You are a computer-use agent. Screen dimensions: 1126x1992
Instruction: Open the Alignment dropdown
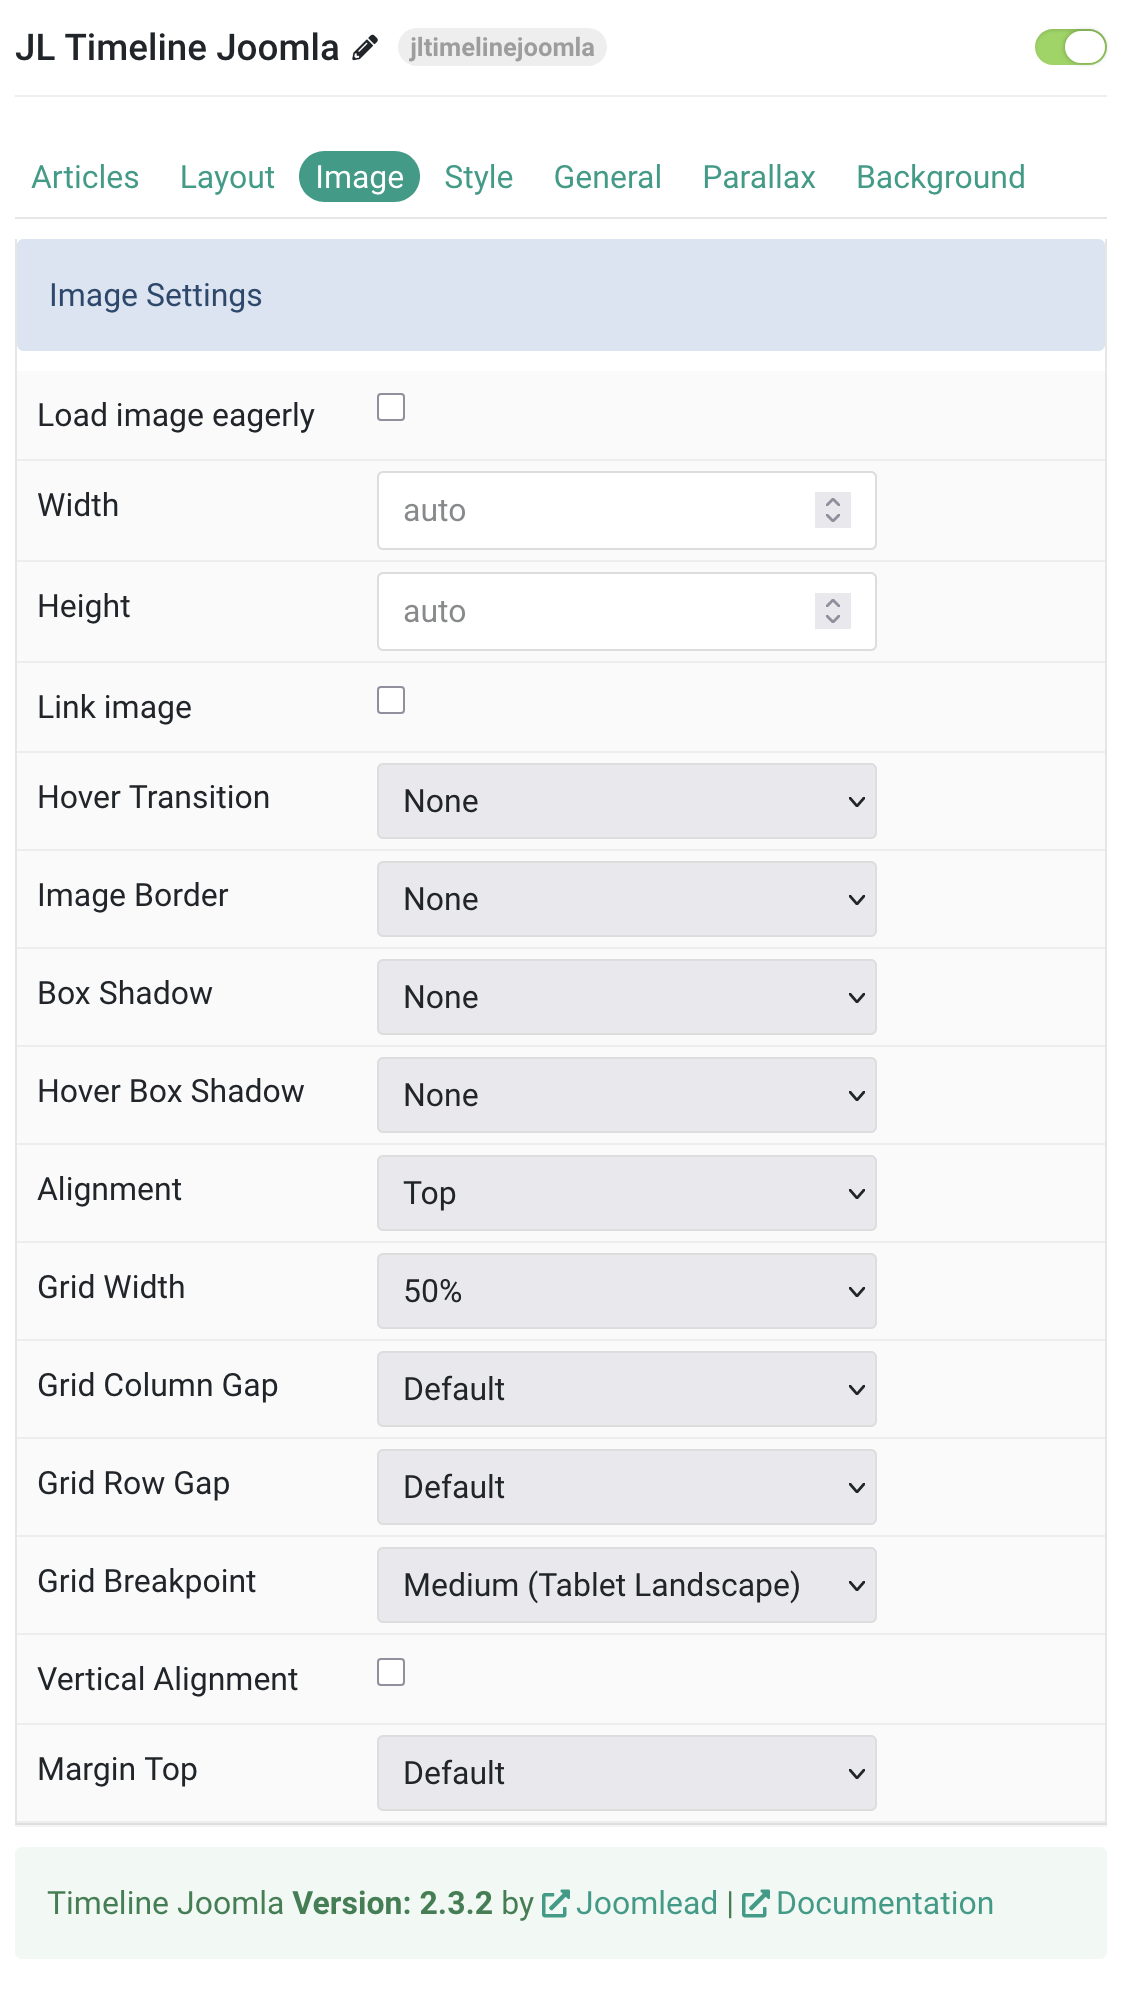[626, 1193]
